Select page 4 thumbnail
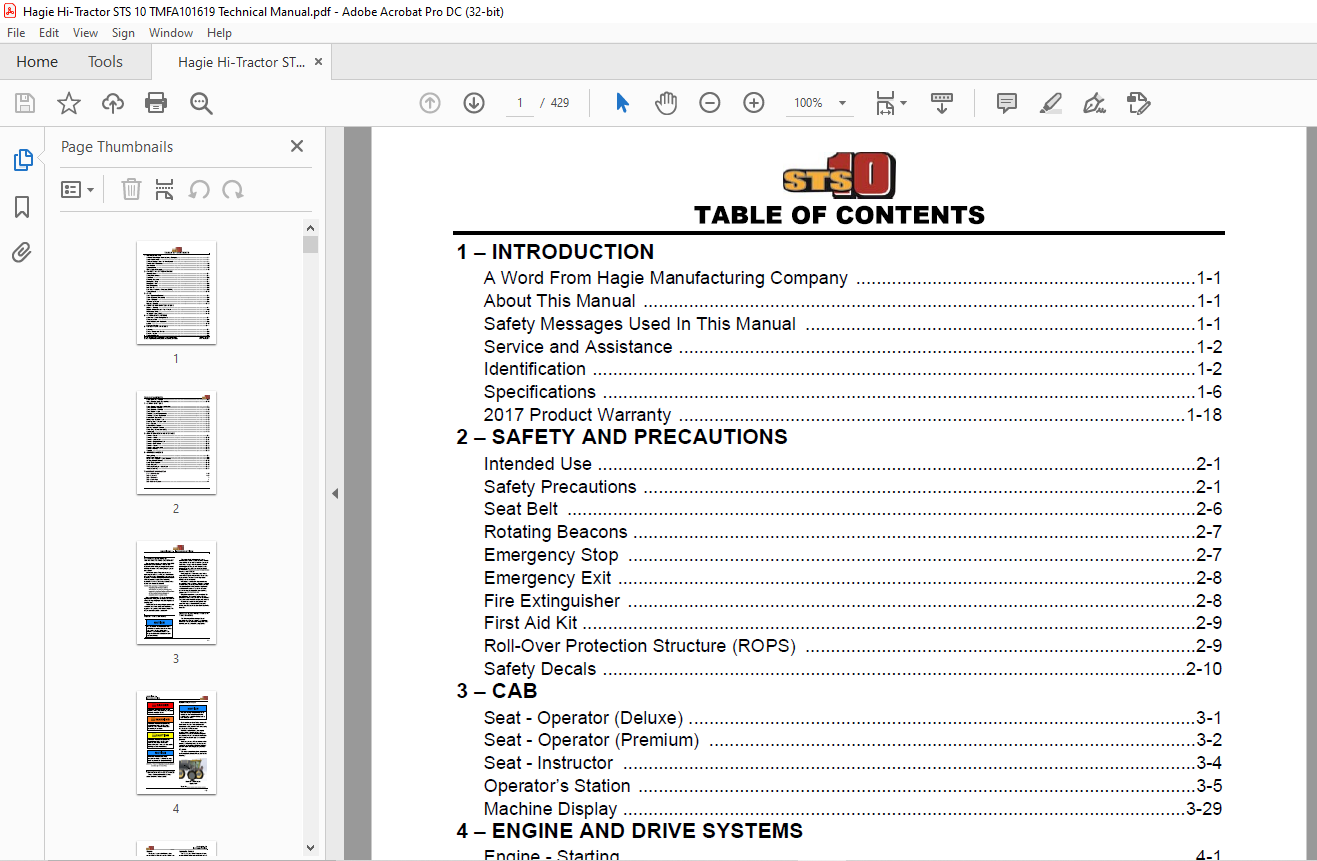The height and width of the screenshot is (861, 1317). 176,743
